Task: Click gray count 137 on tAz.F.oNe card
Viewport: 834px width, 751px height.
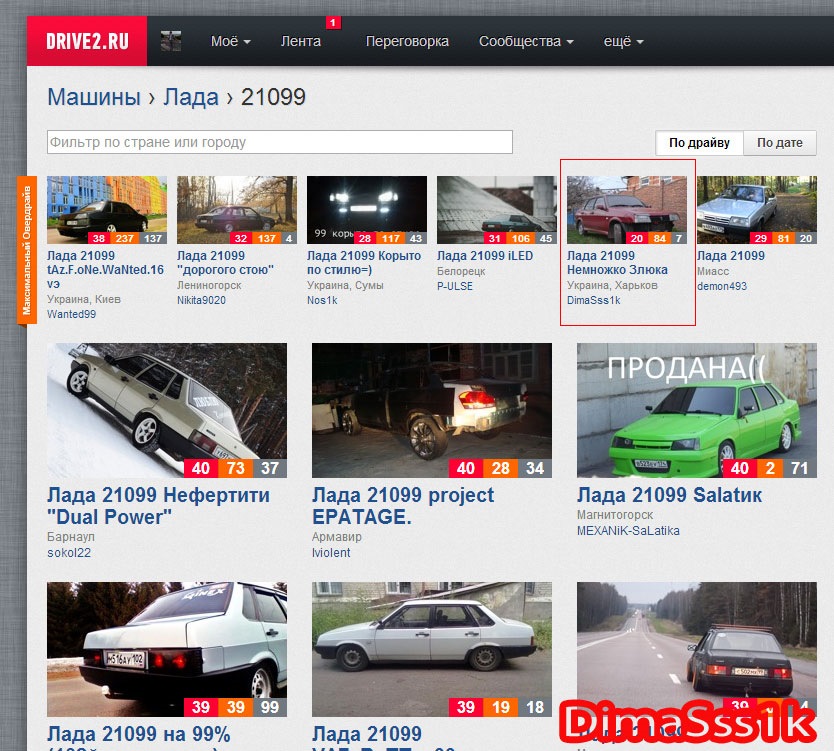Action: pos(153,238)
